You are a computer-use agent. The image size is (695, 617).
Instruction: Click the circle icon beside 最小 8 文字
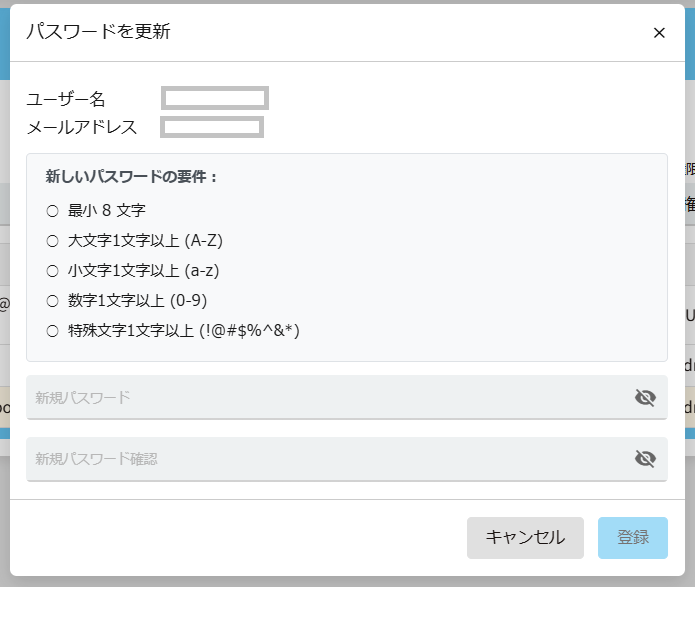53,211
